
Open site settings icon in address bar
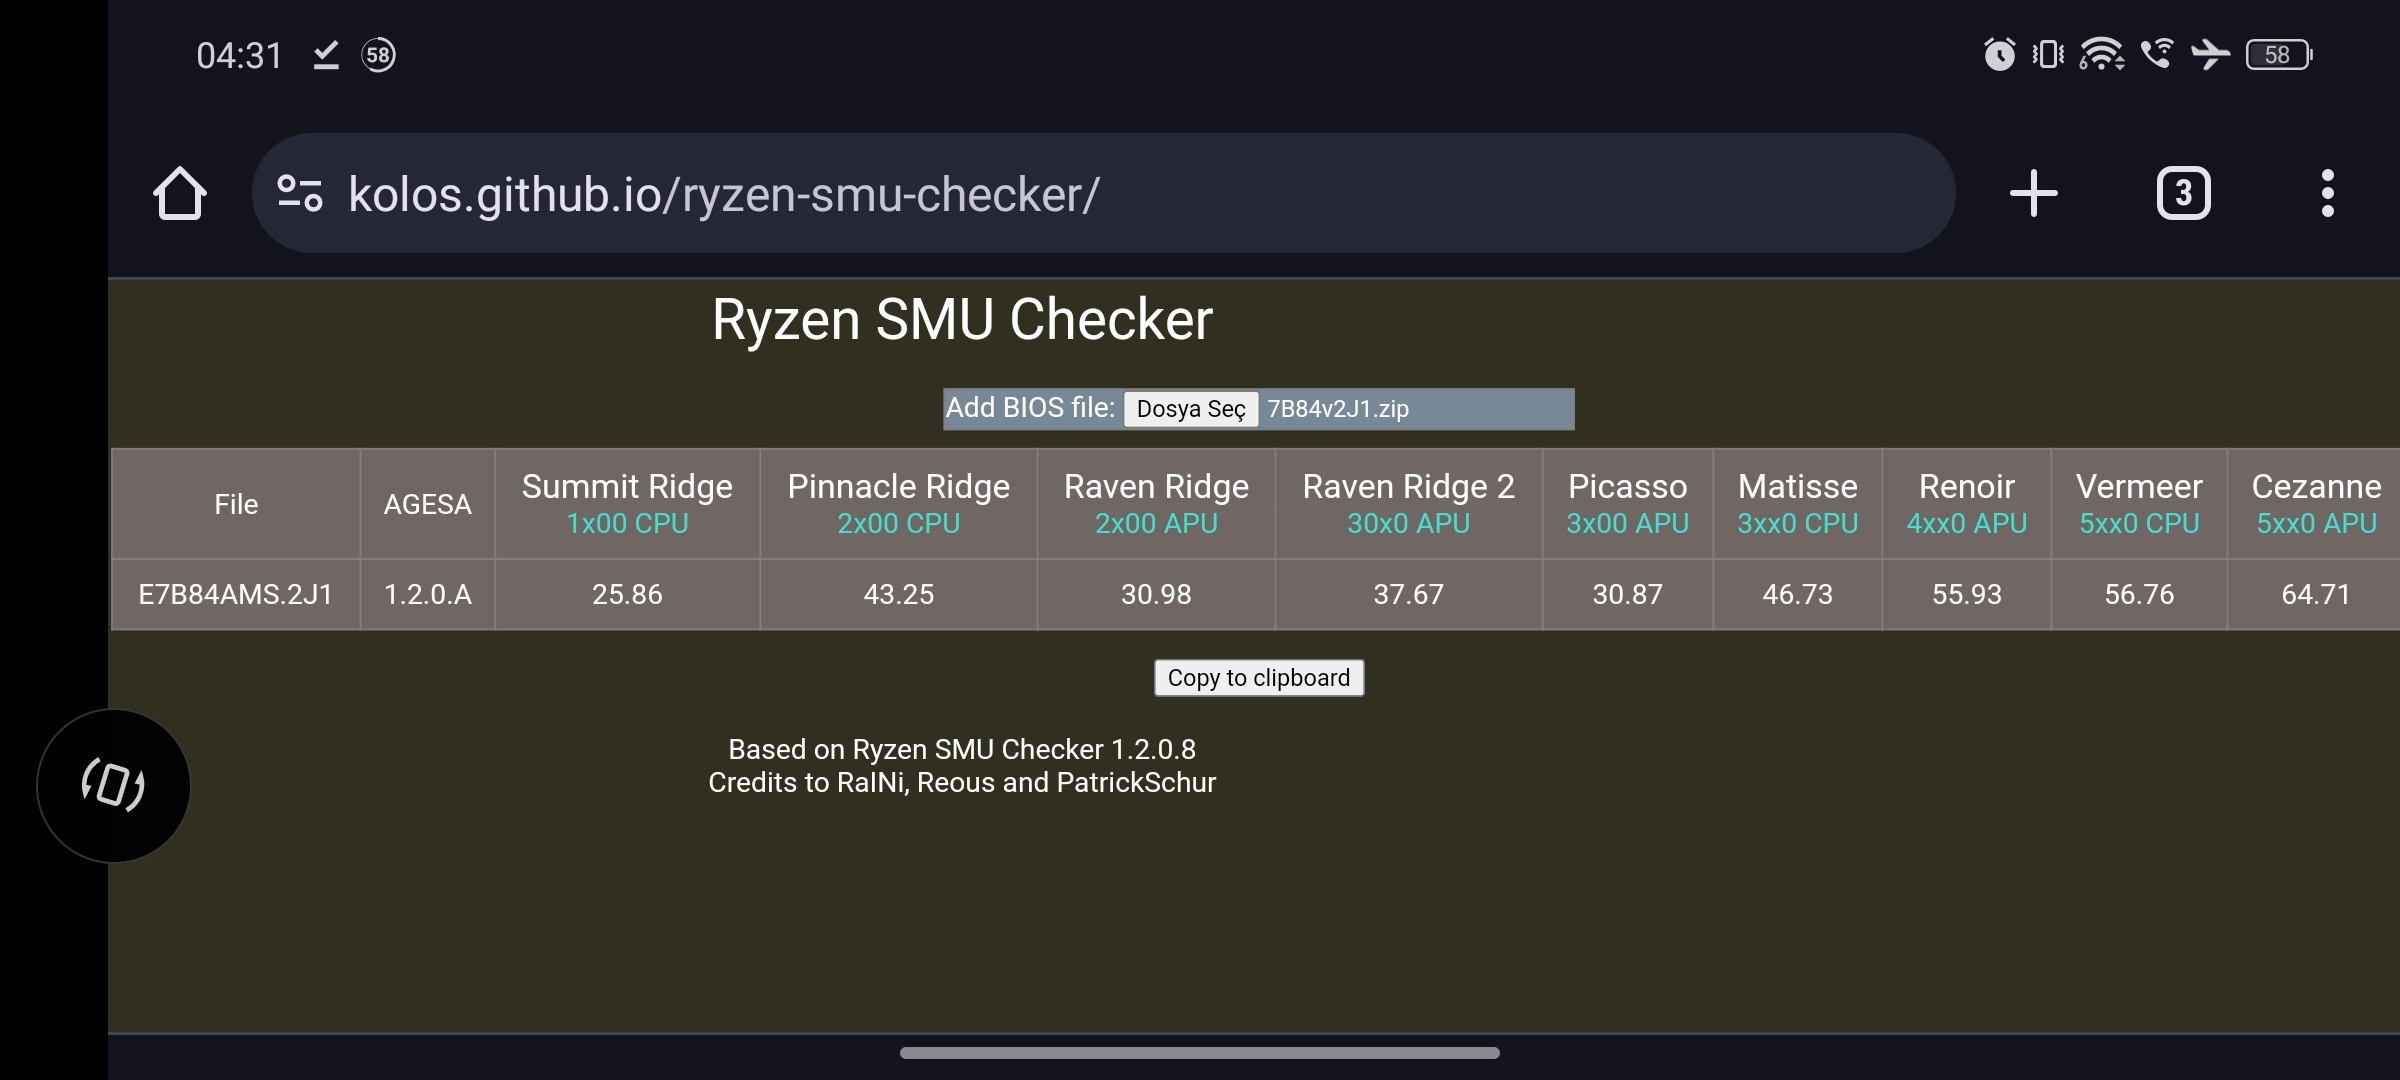point(300,193)
